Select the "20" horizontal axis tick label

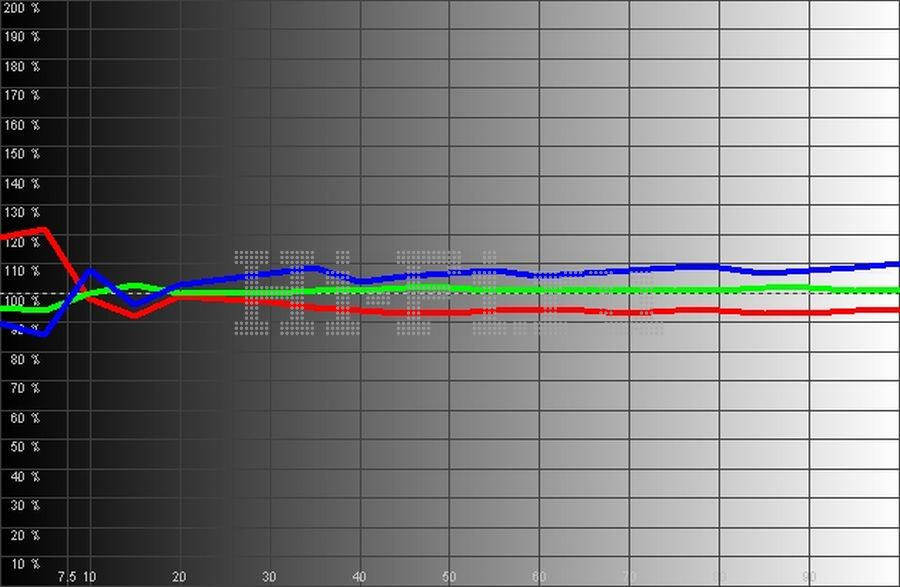tap(179, 577)
